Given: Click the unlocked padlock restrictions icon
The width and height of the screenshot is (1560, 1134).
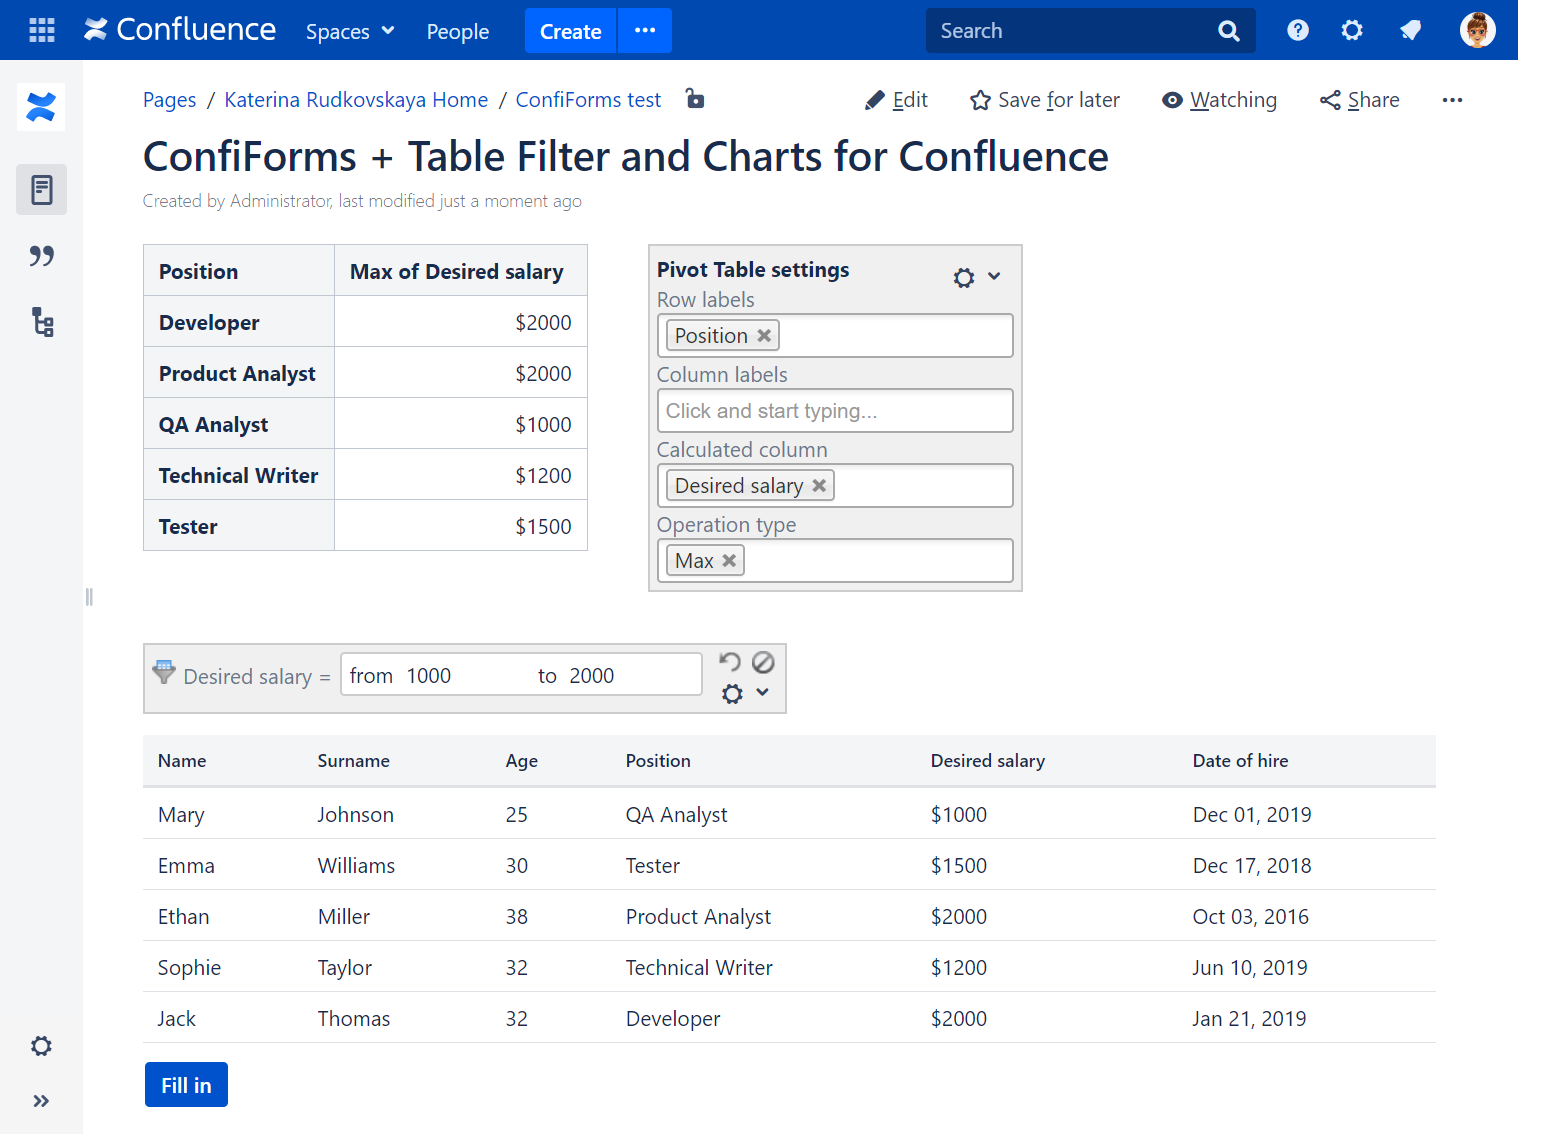Looking at the screenshot, I should pyautogui.click(x=695, y=99).
